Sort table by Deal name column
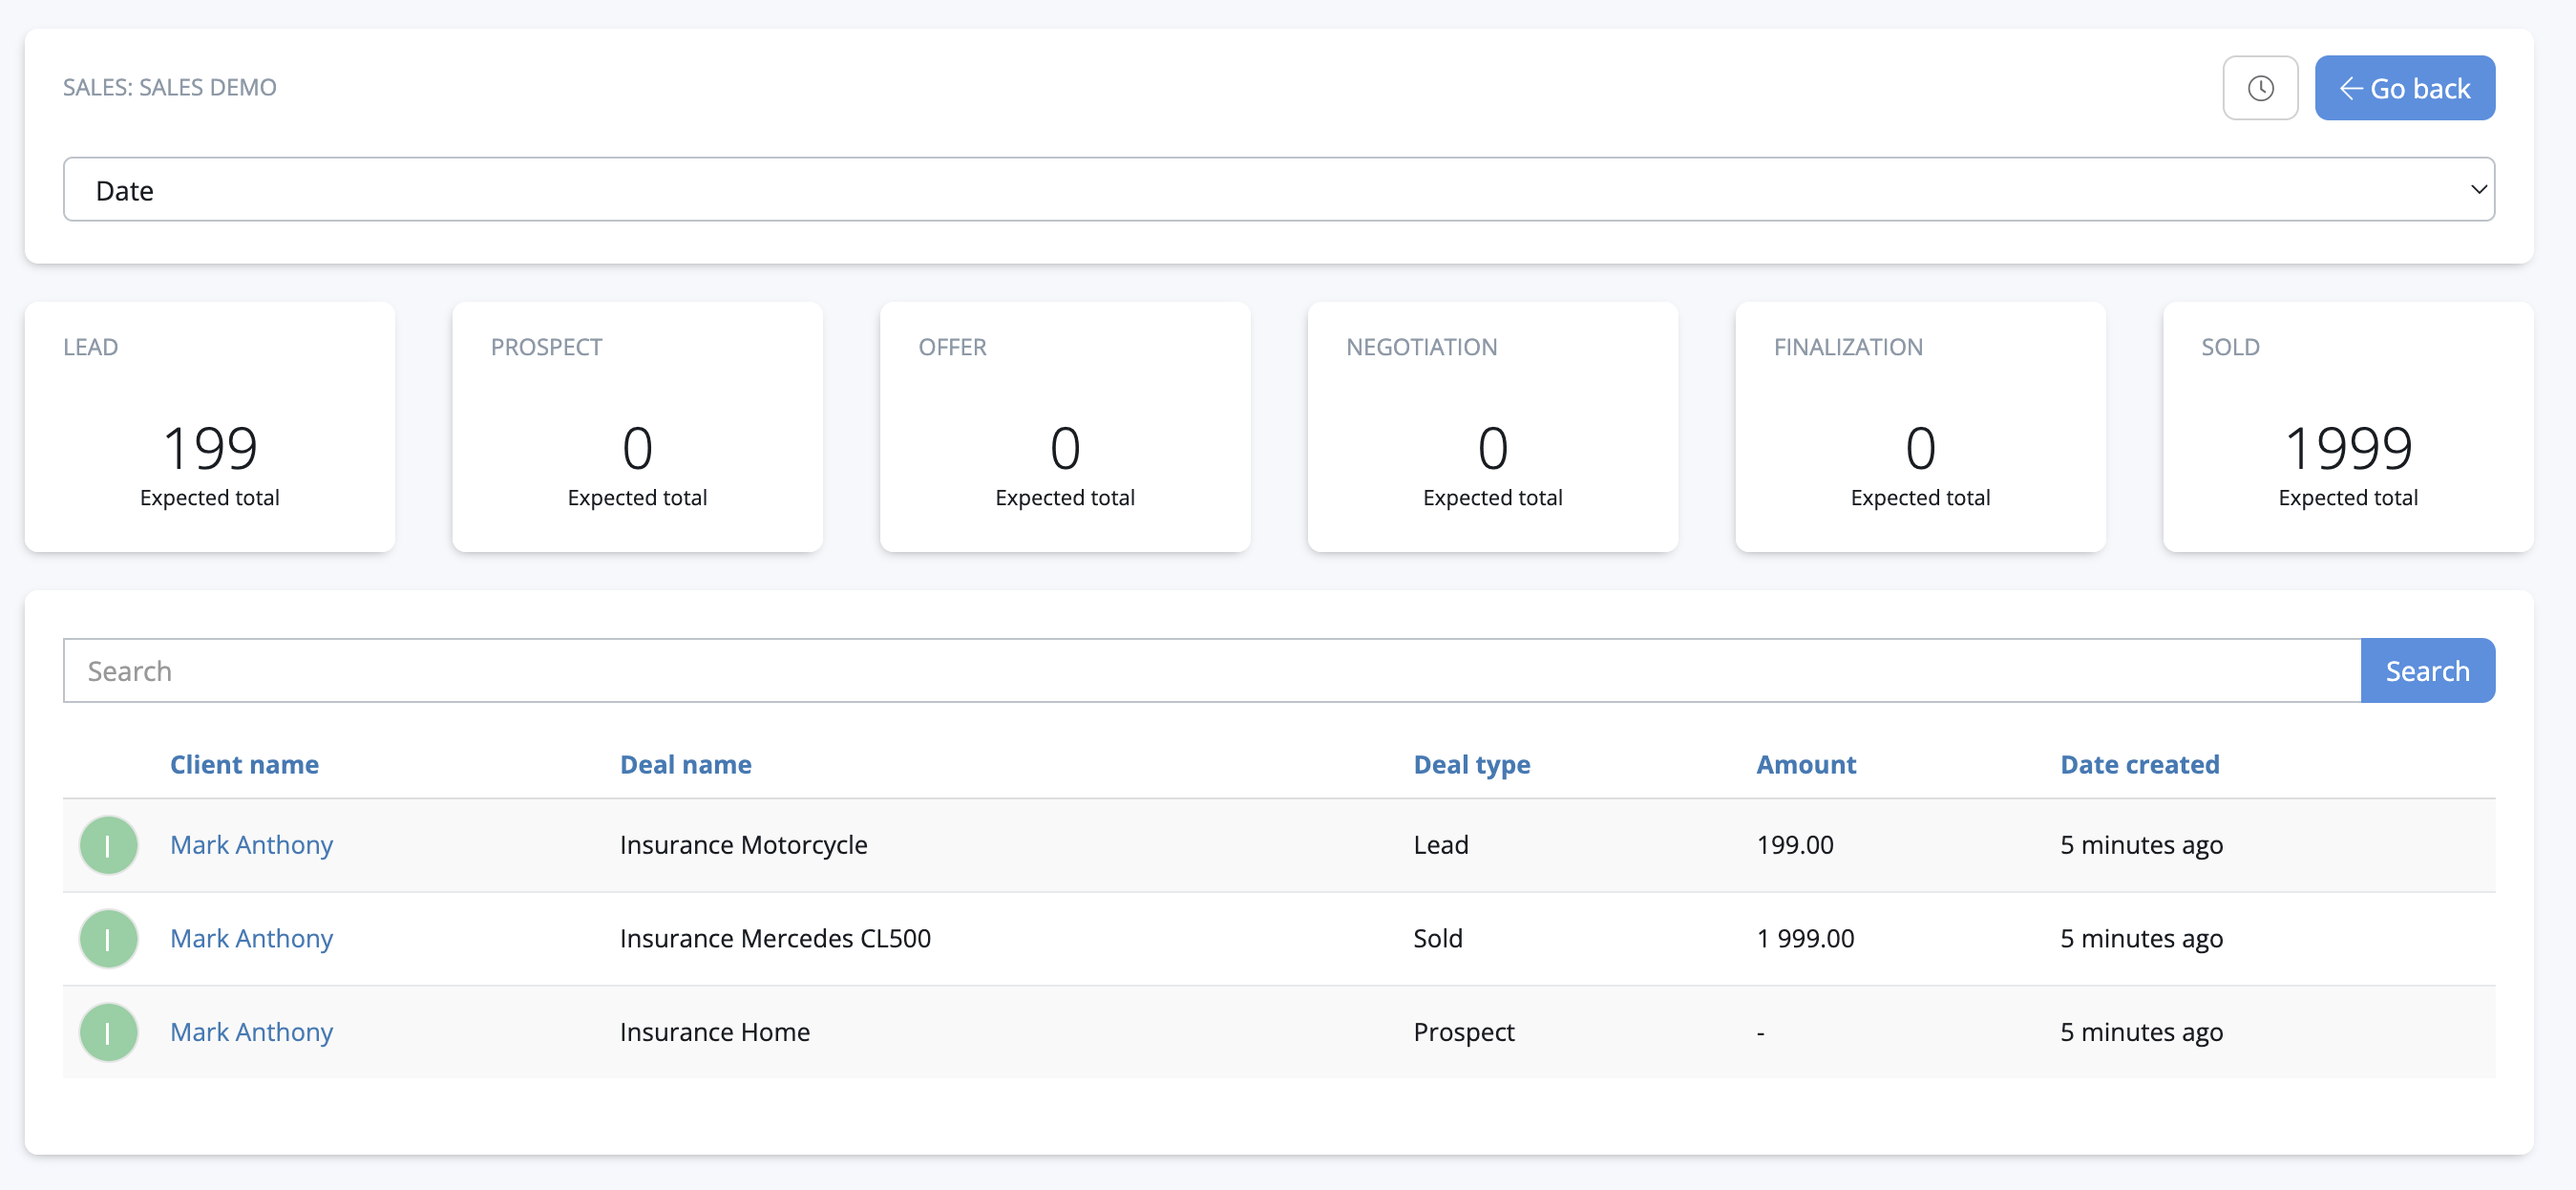The height and width of the screenshot is (1190, 2576). coord(685,764)
